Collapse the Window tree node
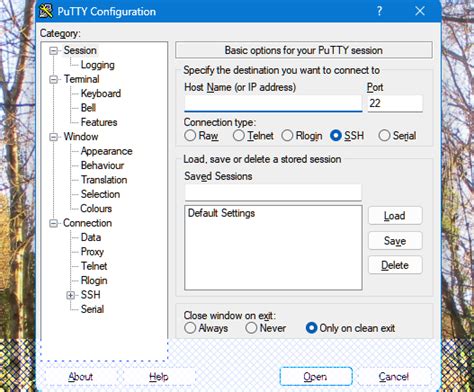This screenshot has width=474, height=392. click(53, 137)
